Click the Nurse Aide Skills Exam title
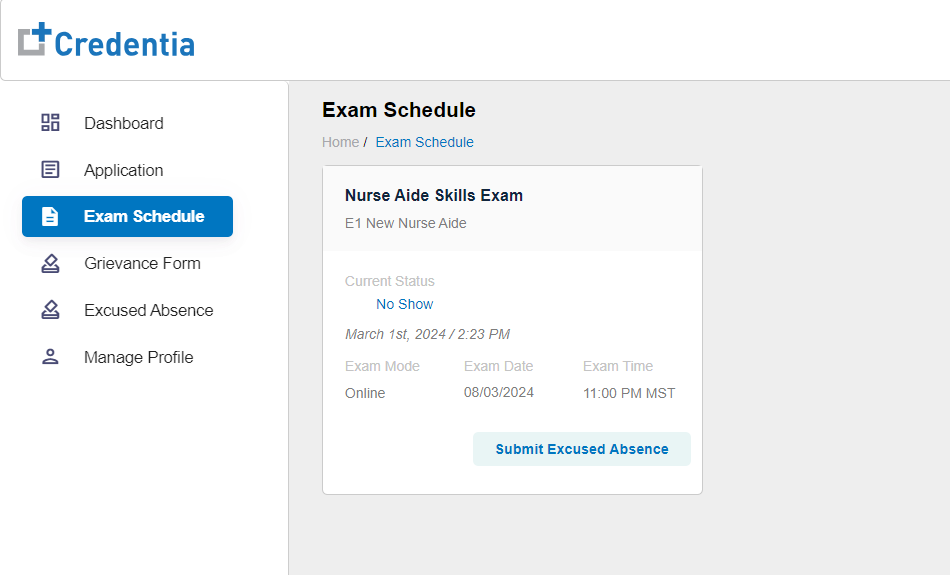This screenshot has height=575, width=950. point(434,196)
